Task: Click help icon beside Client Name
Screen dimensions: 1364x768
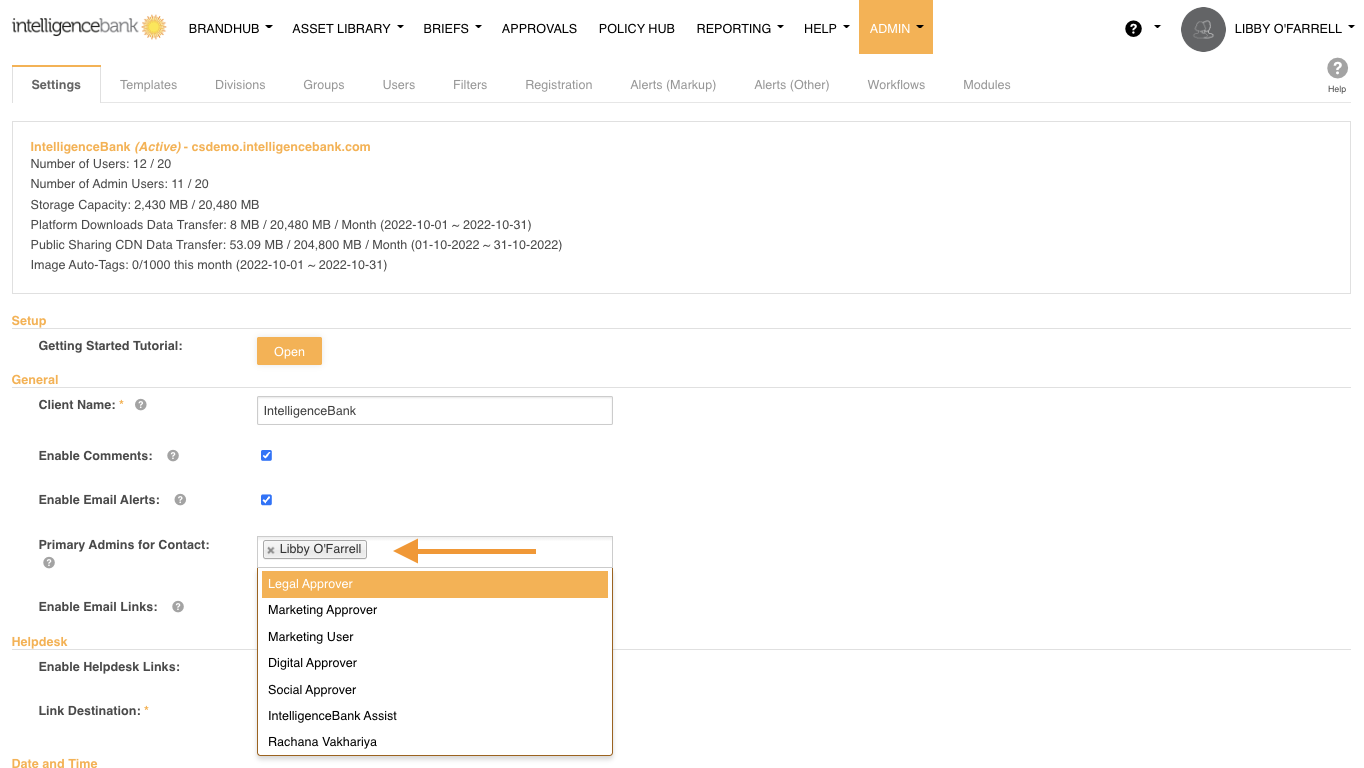Action: click(x=141, y=405)
